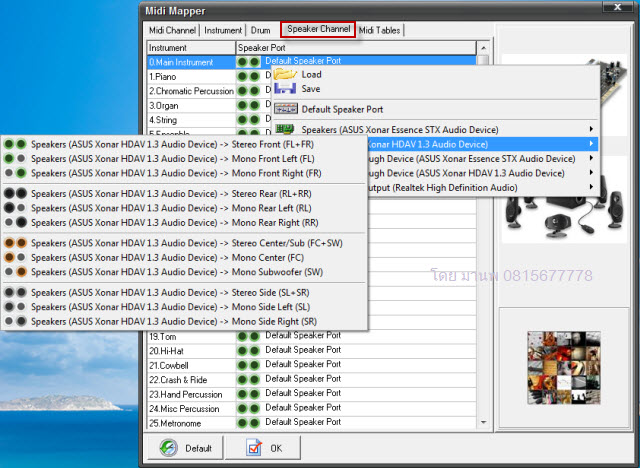
Task: Click speaker dots icon for Mono Rear Right
Action: click(x=15, y=222)
